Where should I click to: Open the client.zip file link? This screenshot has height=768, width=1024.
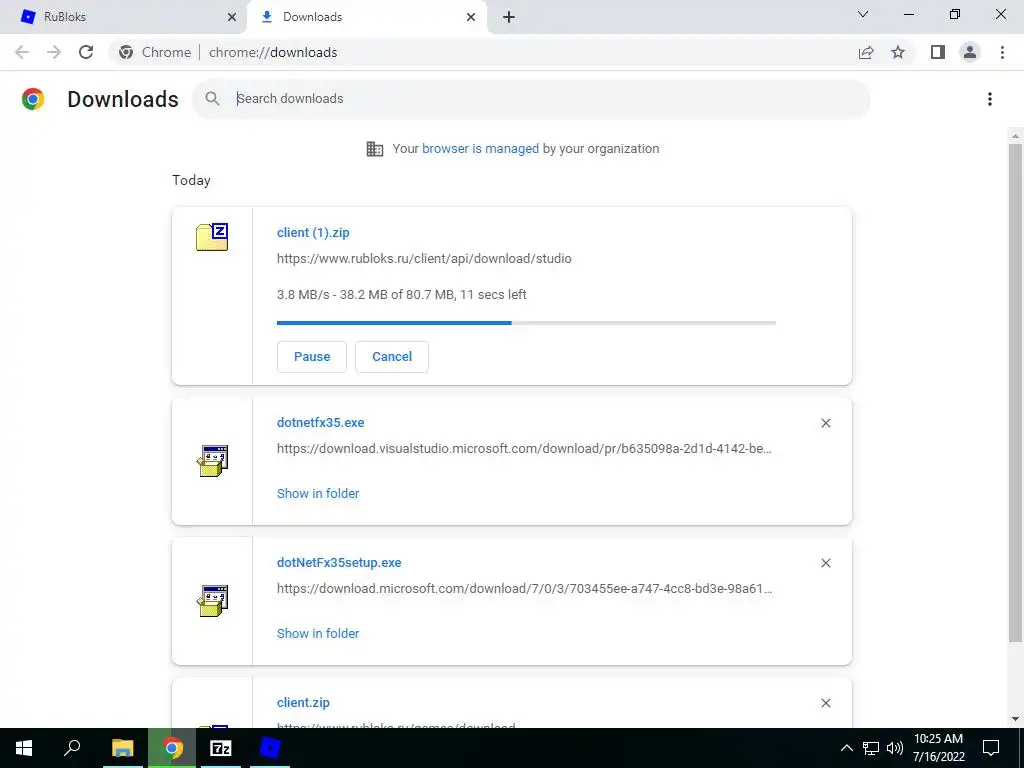pos(303,703)
